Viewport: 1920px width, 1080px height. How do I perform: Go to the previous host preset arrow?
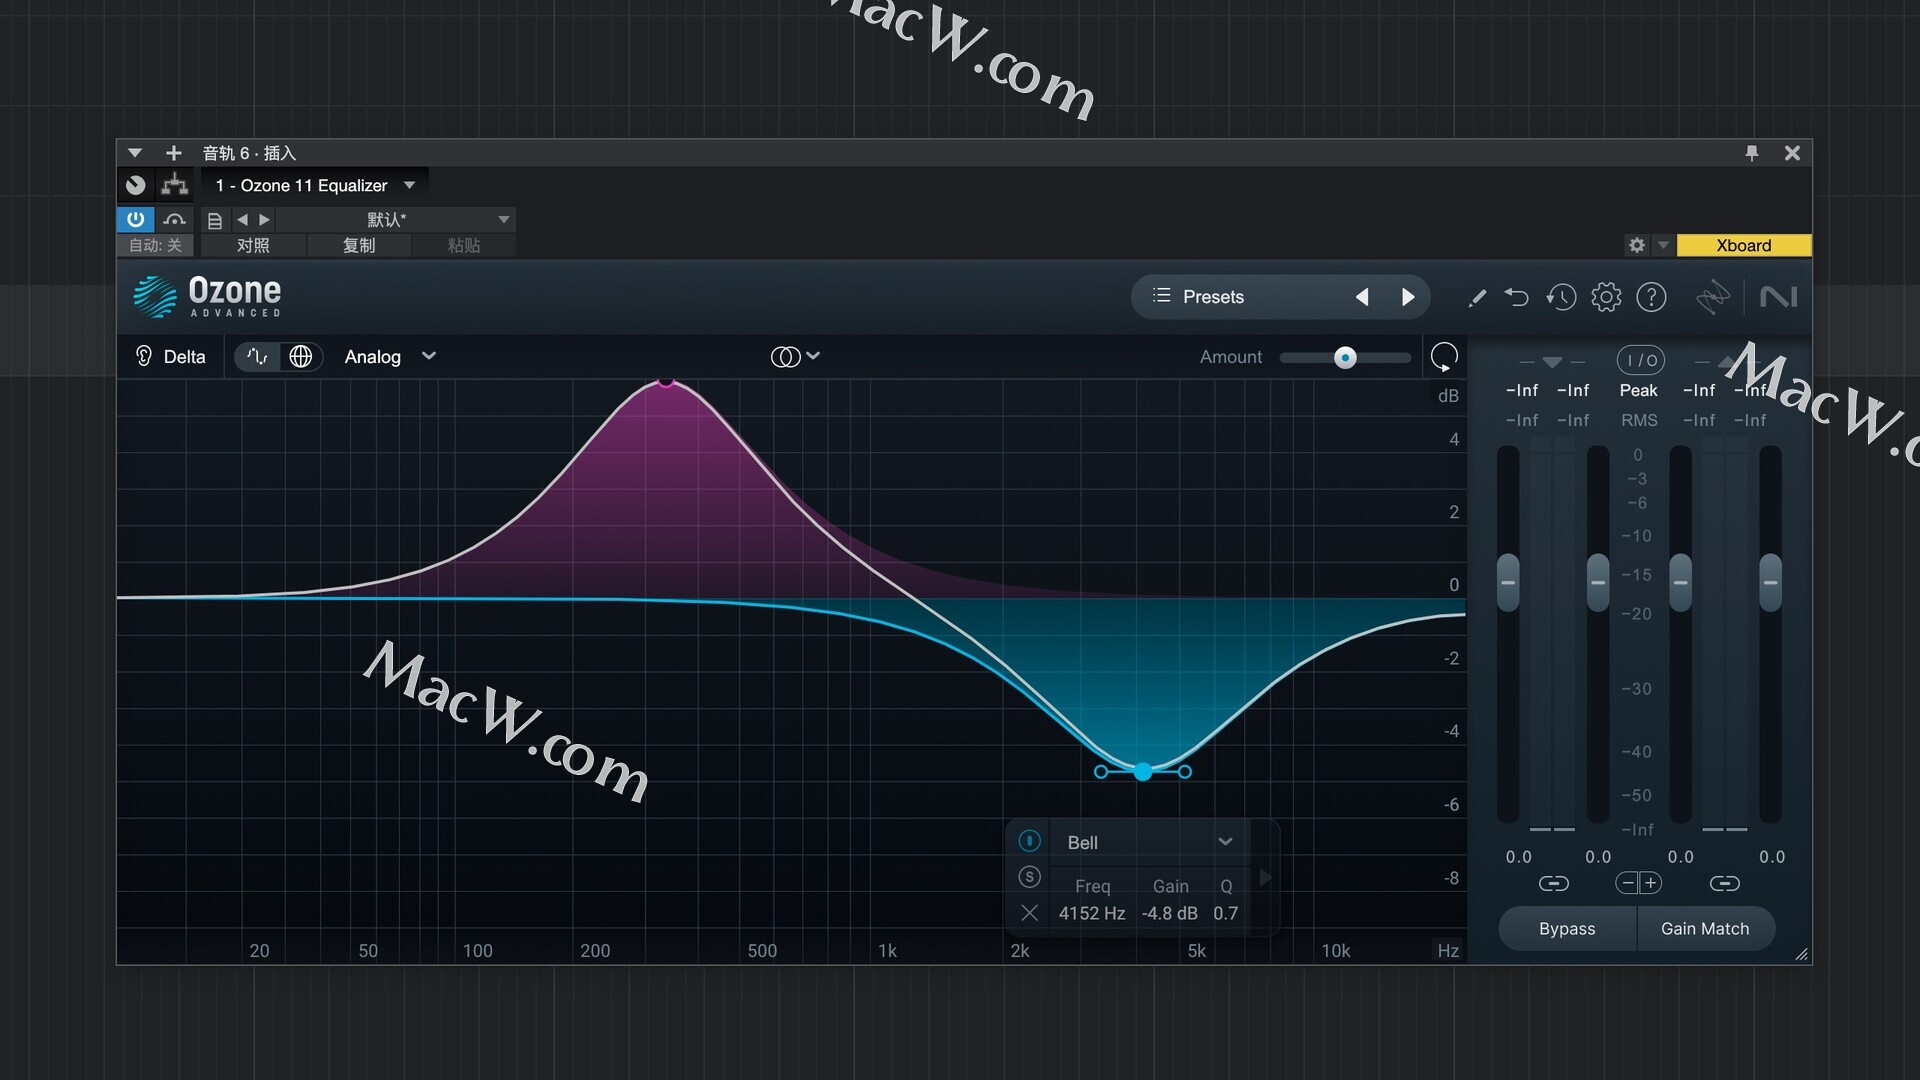(242, 219)
